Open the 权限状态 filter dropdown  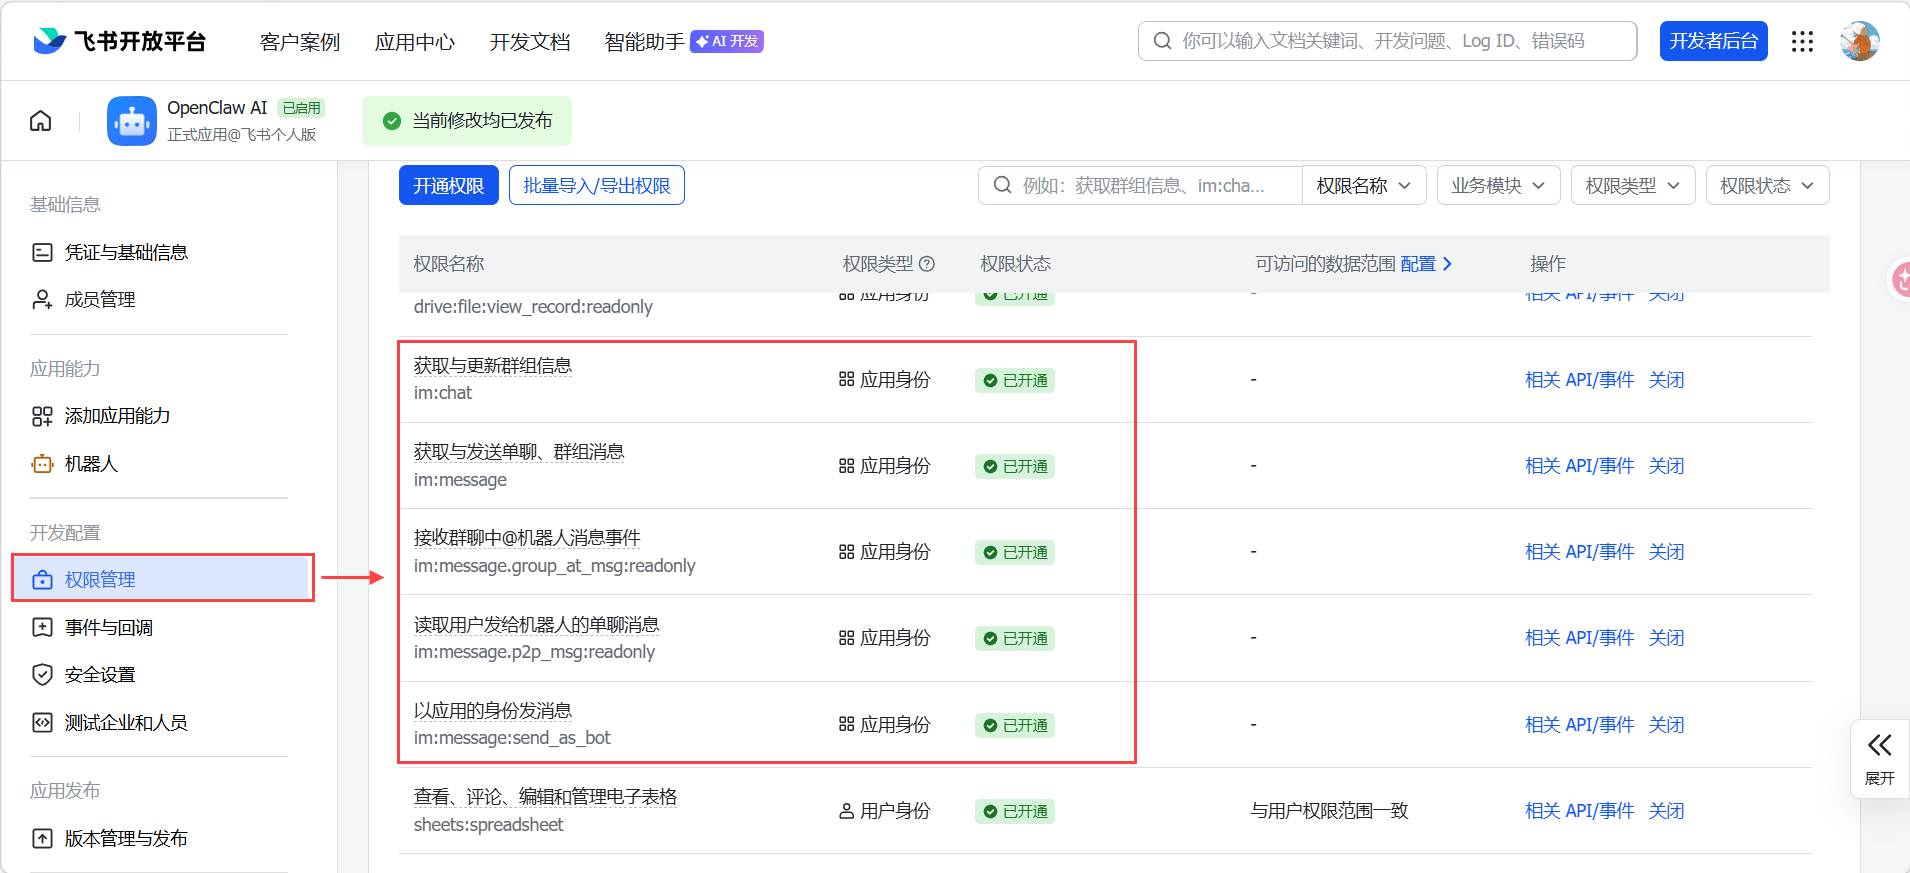coord(1767,186)
